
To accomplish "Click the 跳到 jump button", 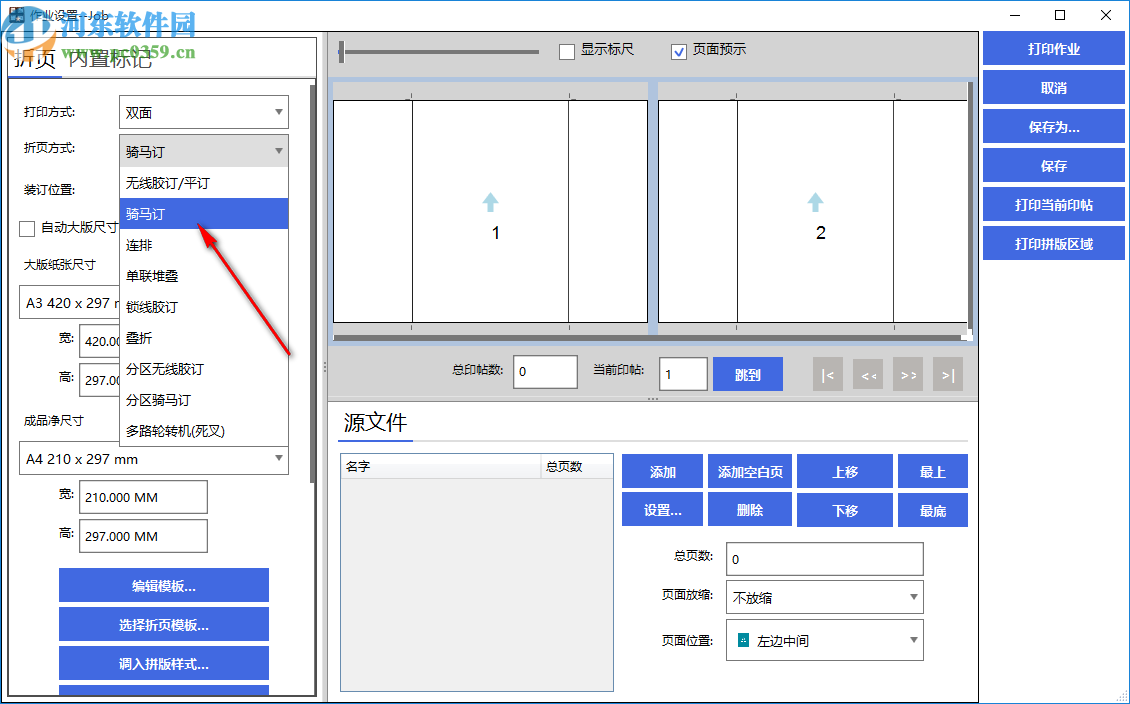I will click(x=747, y=375).
